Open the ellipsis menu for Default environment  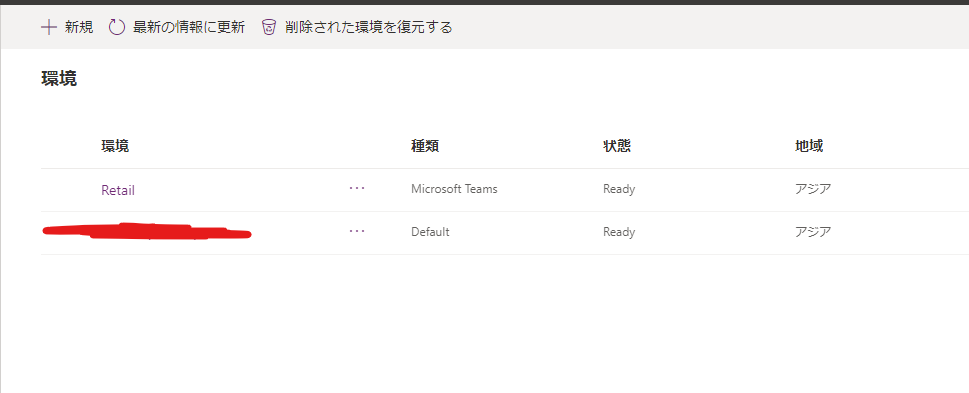[x=357, y=231]
